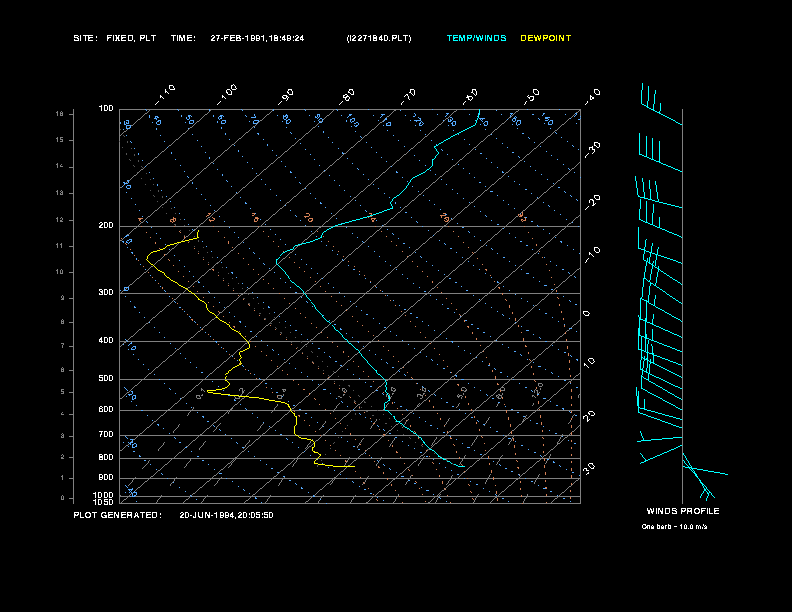
Task: Click the 3 km mark on altitude scale
Action: point(63,436)
